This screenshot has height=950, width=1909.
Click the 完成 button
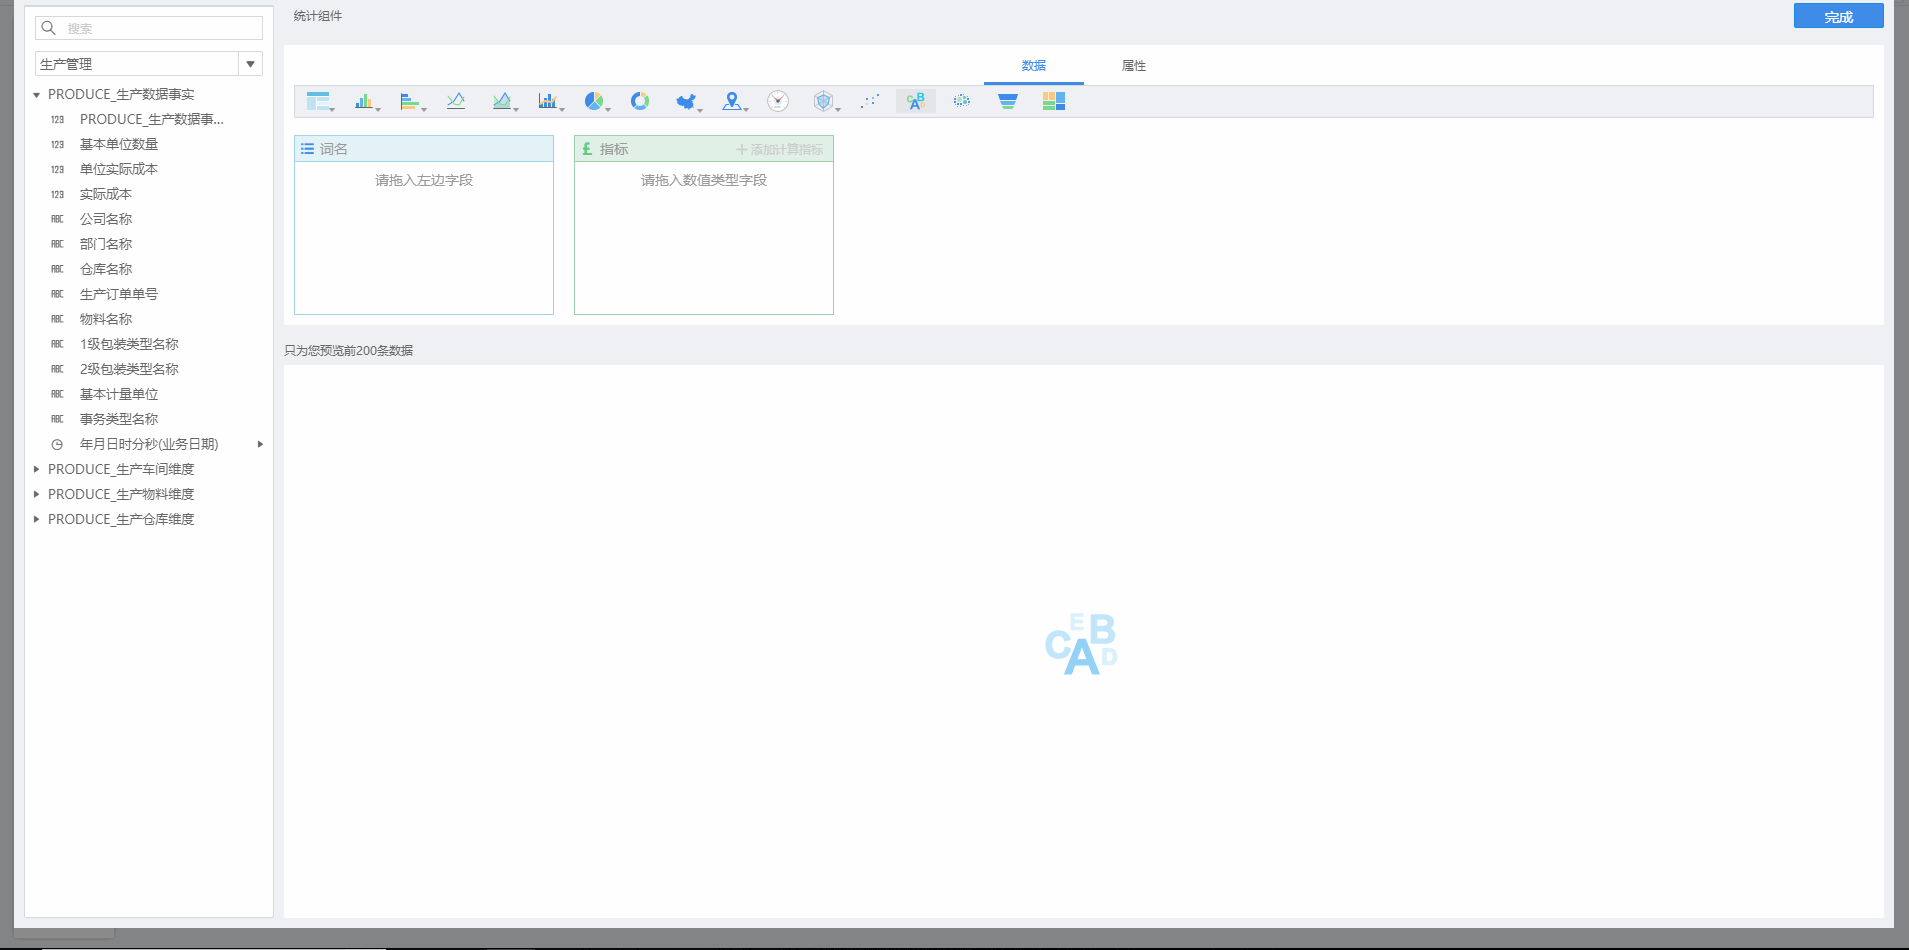(x=1838, y=16)
